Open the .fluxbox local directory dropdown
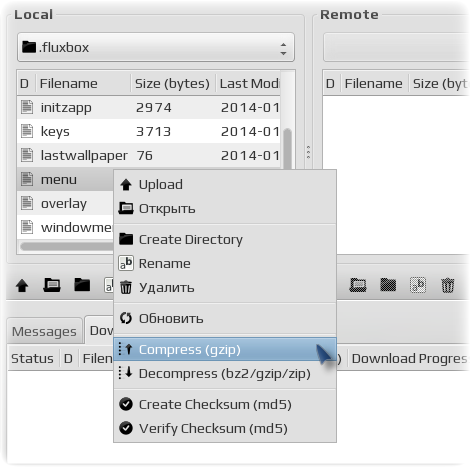 point(156,47)
